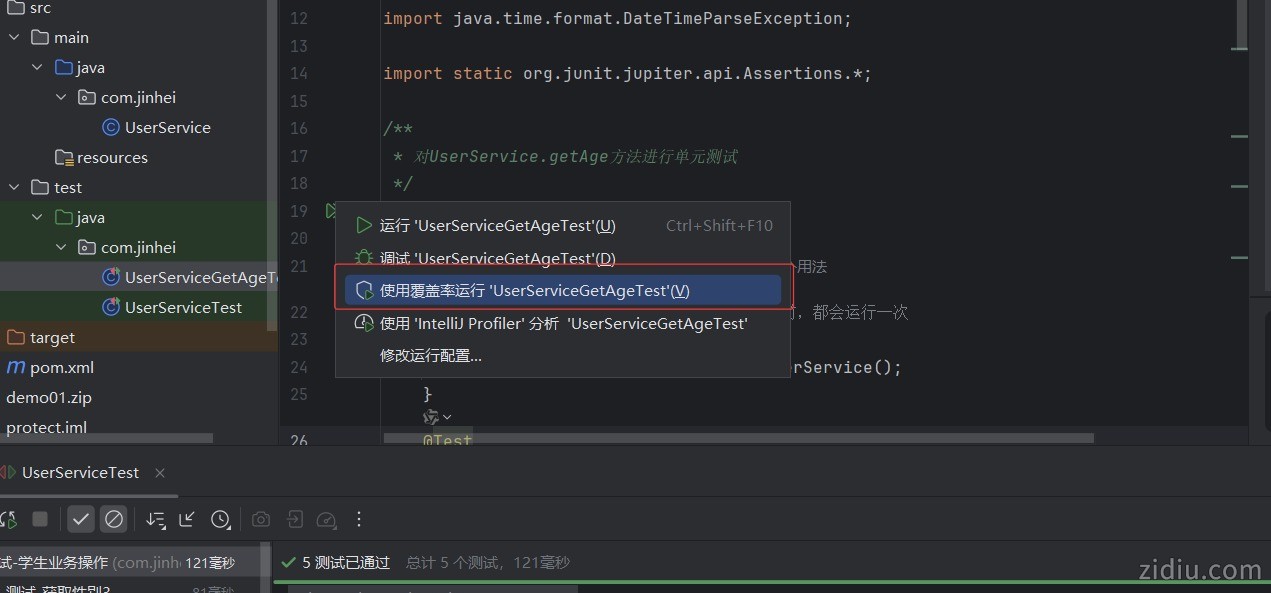Click the collapse all test results icon
The height and width of the screenshot is (593, 1271).
pos(187,519)
